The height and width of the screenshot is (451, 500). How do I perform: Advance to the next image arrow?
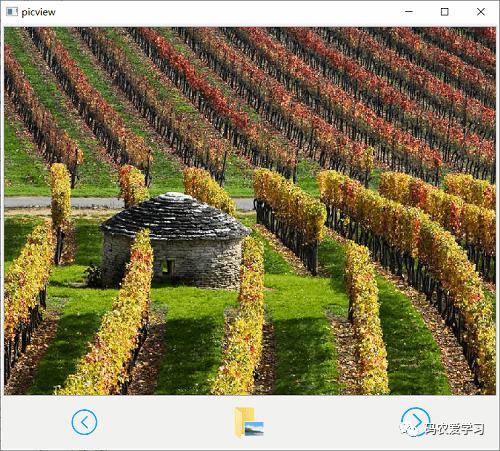tap(415, 421)
